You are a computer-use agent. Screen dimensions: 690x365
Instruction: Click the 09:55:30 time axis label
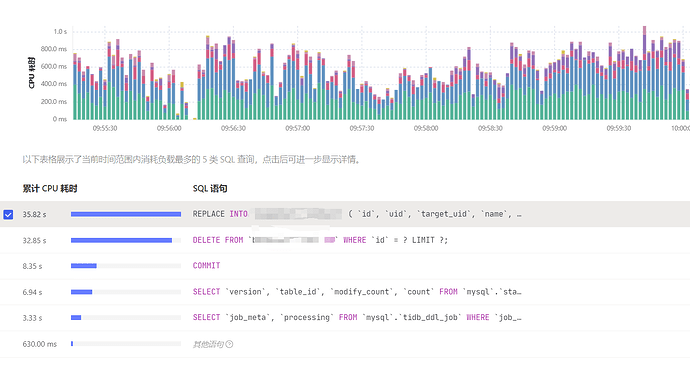105,128
